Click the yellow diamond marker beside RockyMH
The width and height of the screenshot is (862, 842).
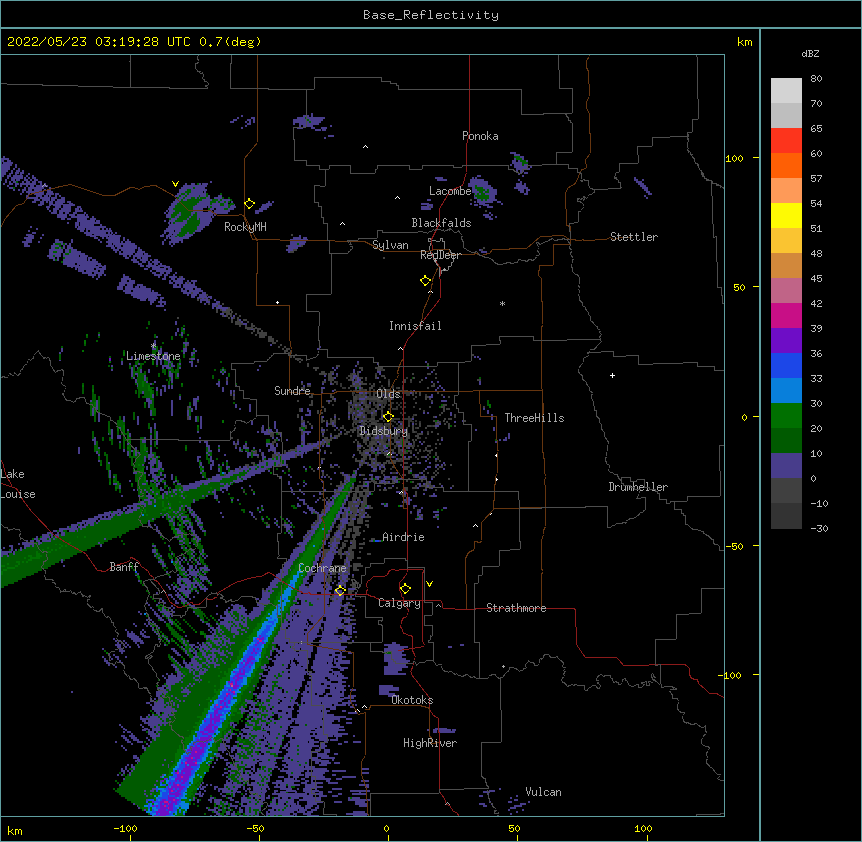pyautogui.click(x=250, y=204)
